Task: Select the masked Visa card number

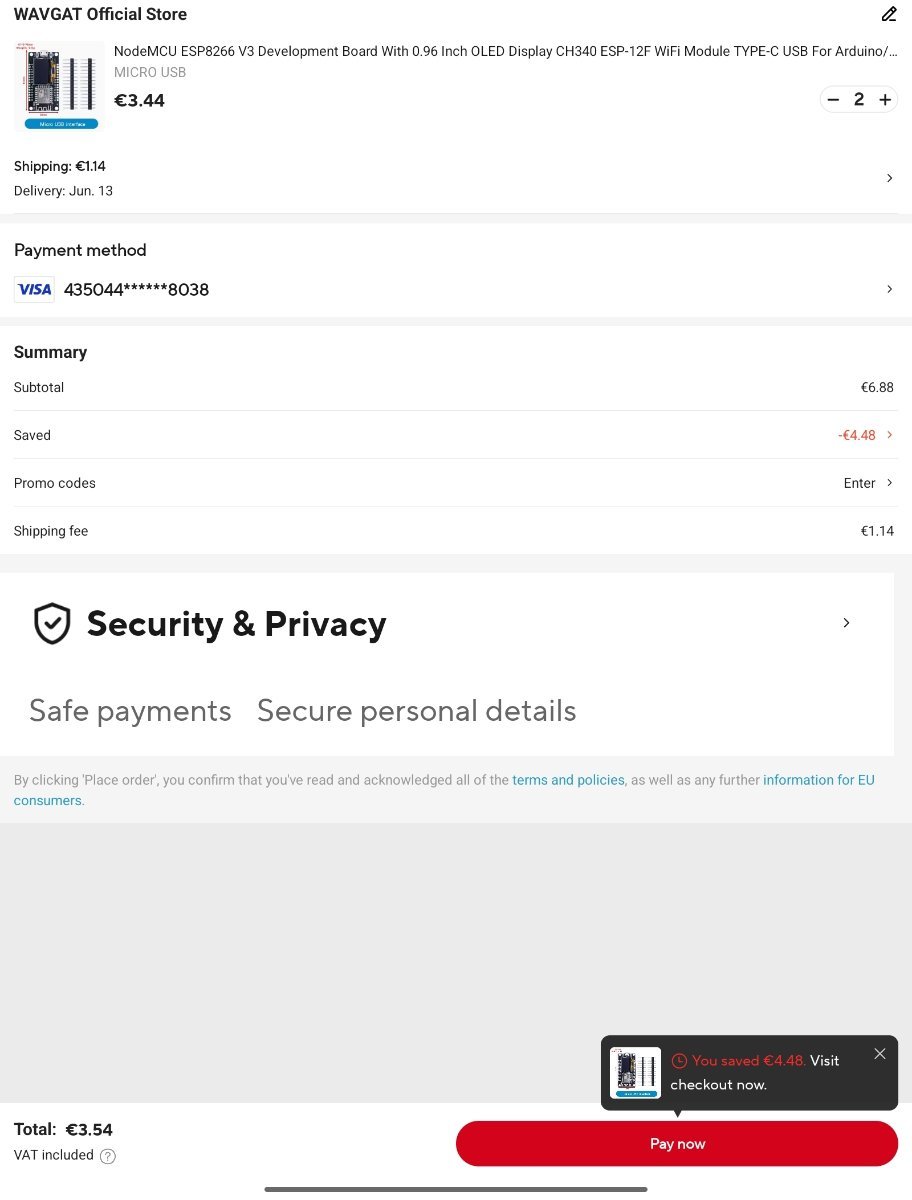Action: coord(136,290)
